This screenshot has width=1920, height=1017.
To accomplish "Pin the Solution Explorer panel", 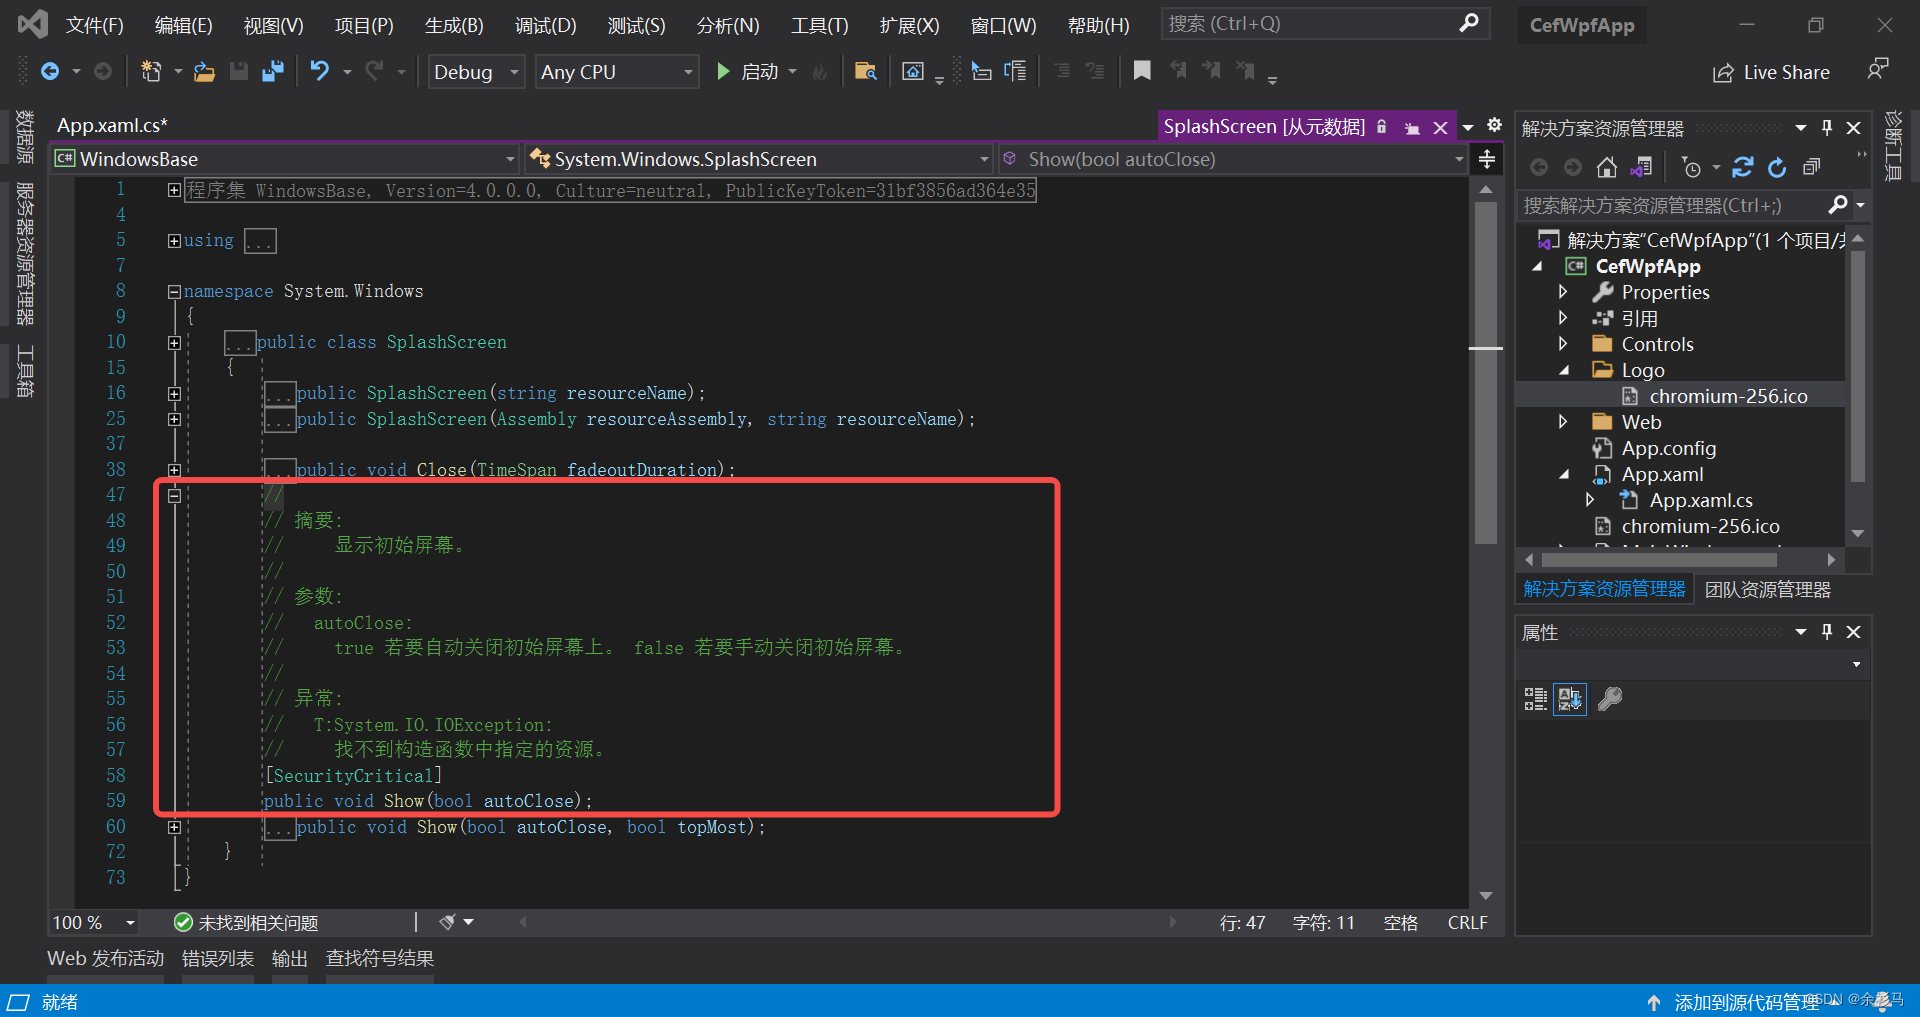I will coord(1827,127).
